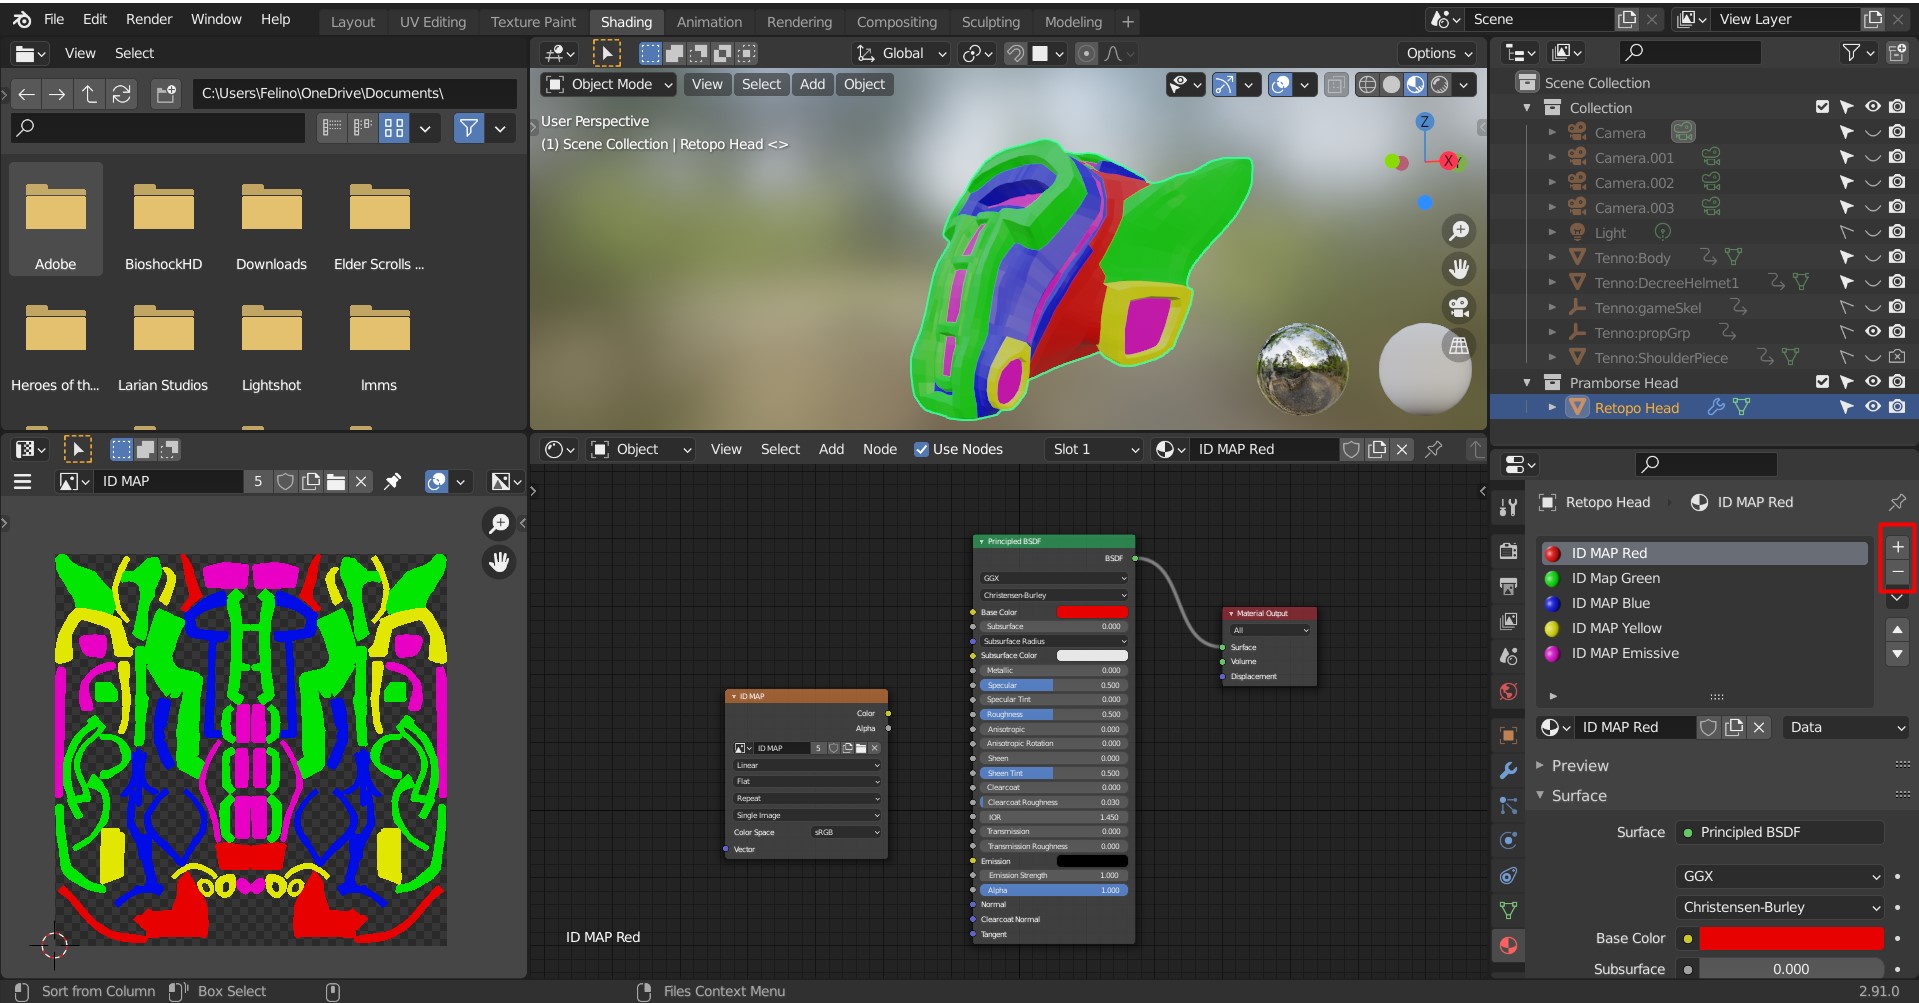Open the Global transform orientation dropdown

point(900,54)
